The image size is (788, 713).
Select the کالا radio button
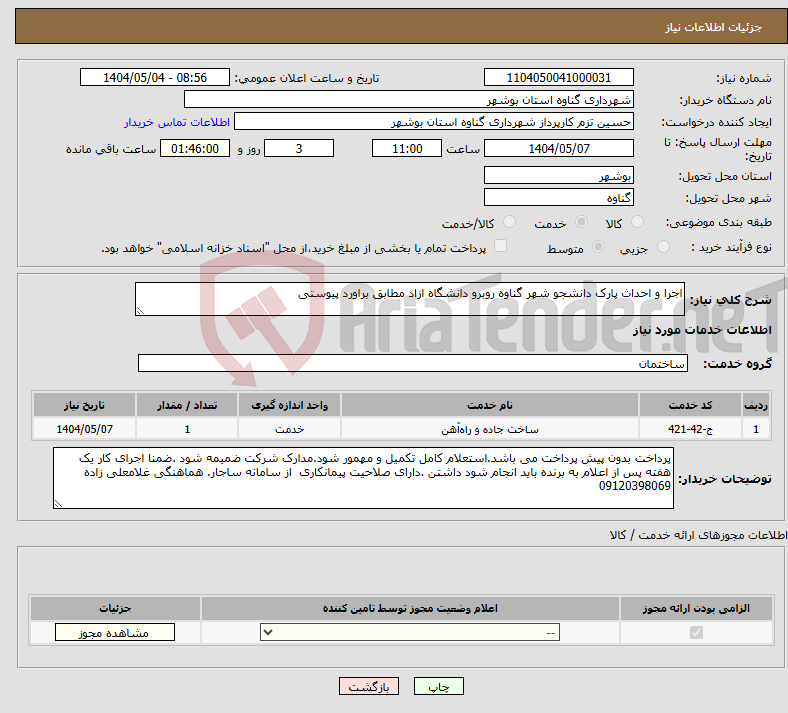click(x=637, y=222)
